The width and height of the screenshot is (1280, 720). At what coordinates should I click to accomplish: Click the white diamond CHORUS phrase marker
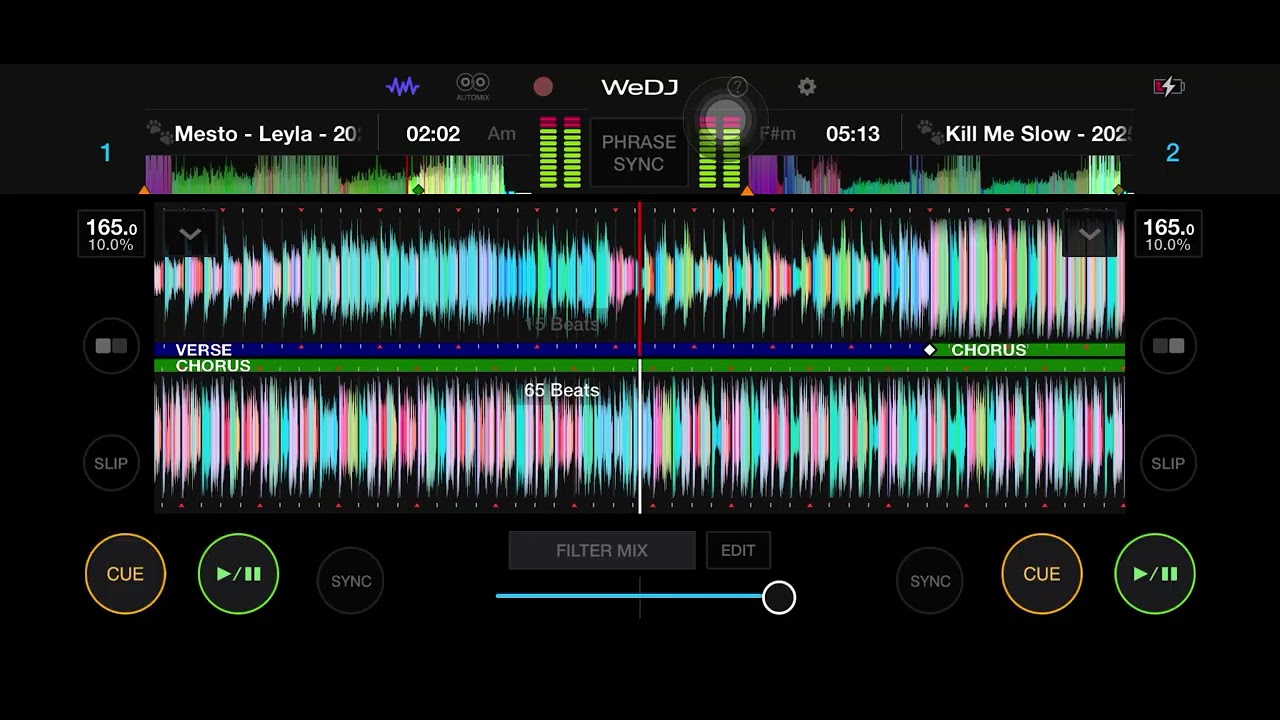(930, 350)
